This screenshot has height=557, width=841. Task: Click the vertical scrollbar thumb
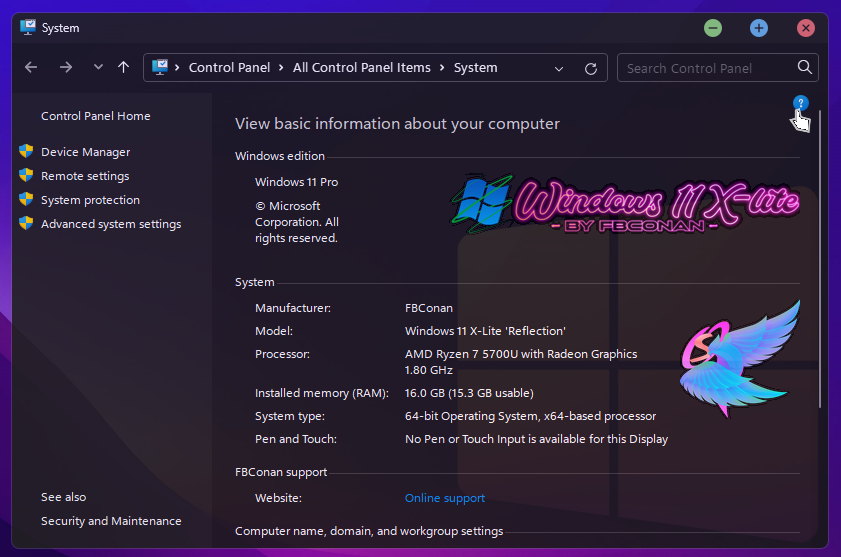(x=820, y=259)
